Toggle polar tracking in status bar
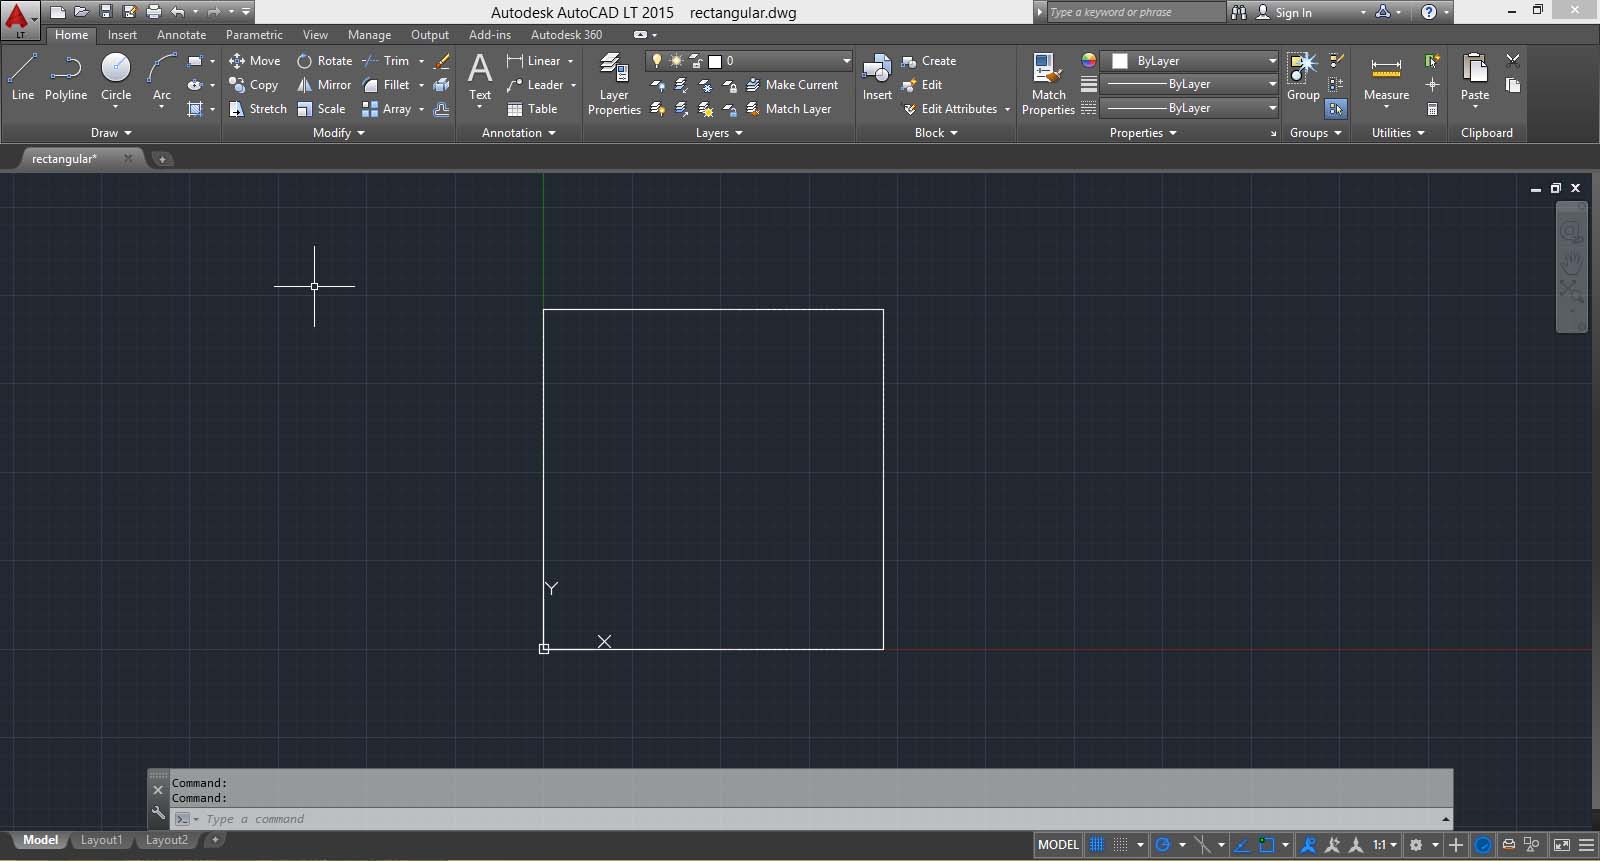This screenshot has width=1600, height=861. 1162,845
